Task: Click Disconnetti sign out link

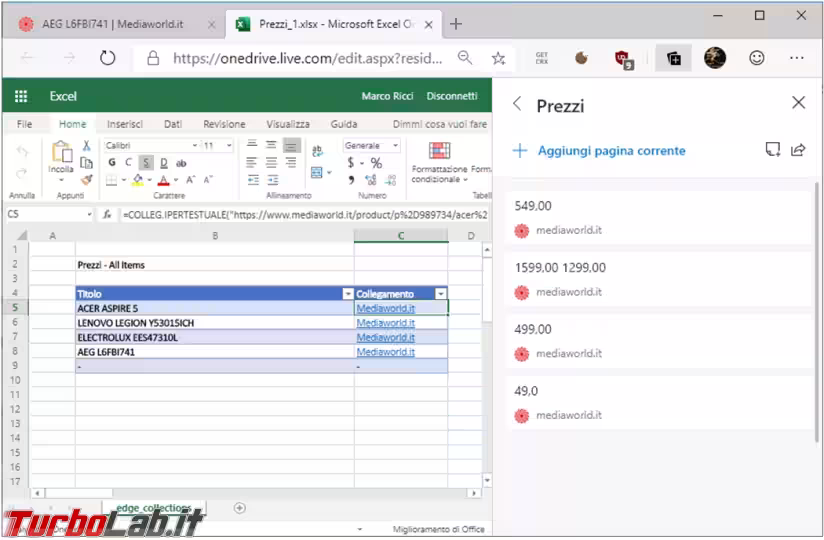Action: [452, 96]
